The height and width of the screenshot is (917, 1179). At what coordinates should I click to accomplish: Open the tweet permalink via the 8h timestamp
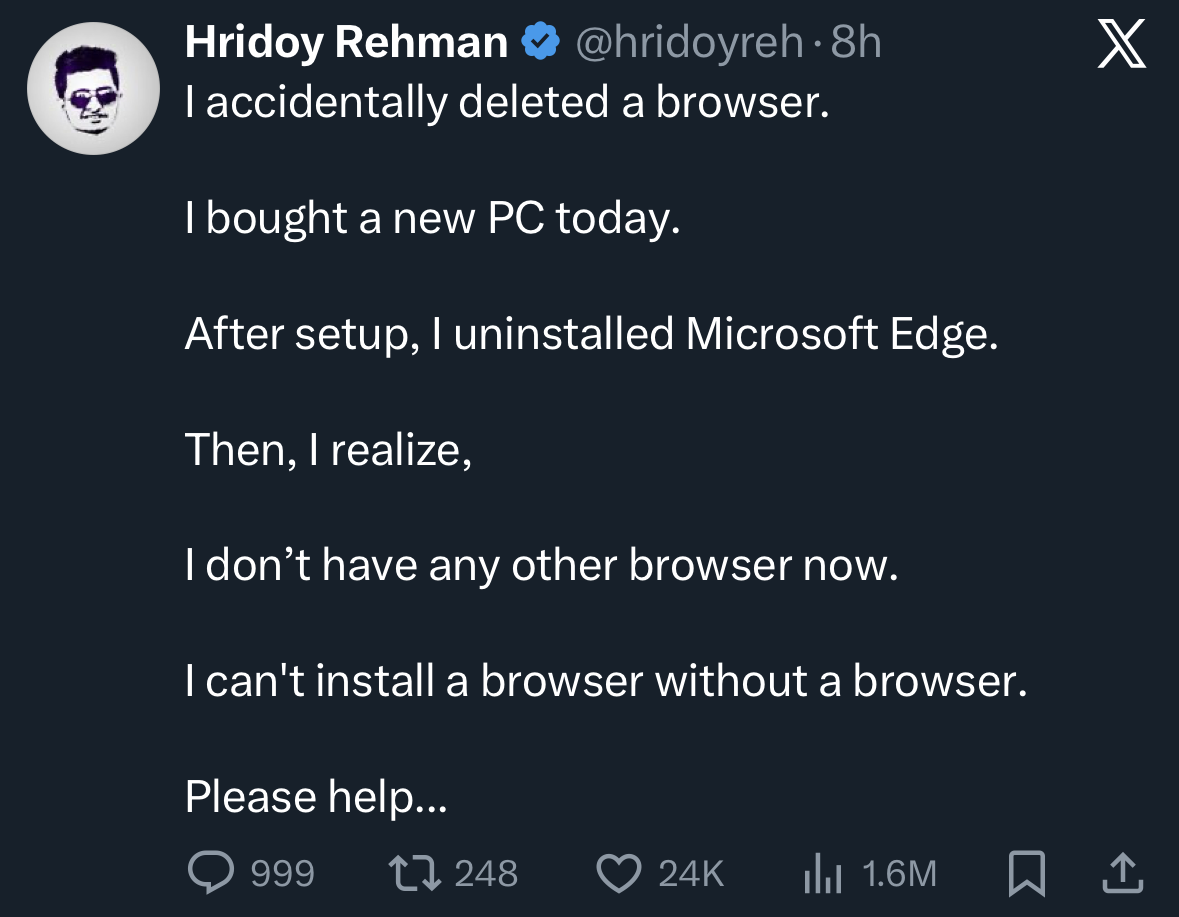tap(855, 41)
